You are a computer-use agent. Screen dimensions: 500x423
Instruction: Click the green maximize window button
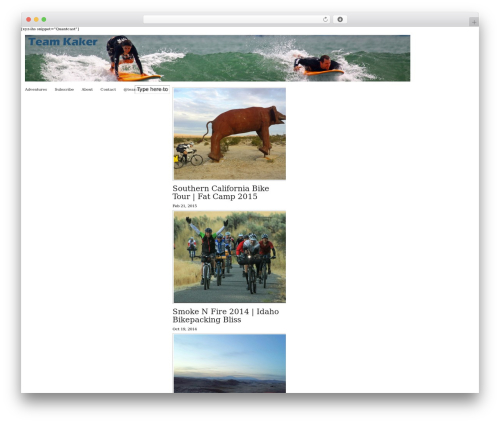tap(44, 19)
